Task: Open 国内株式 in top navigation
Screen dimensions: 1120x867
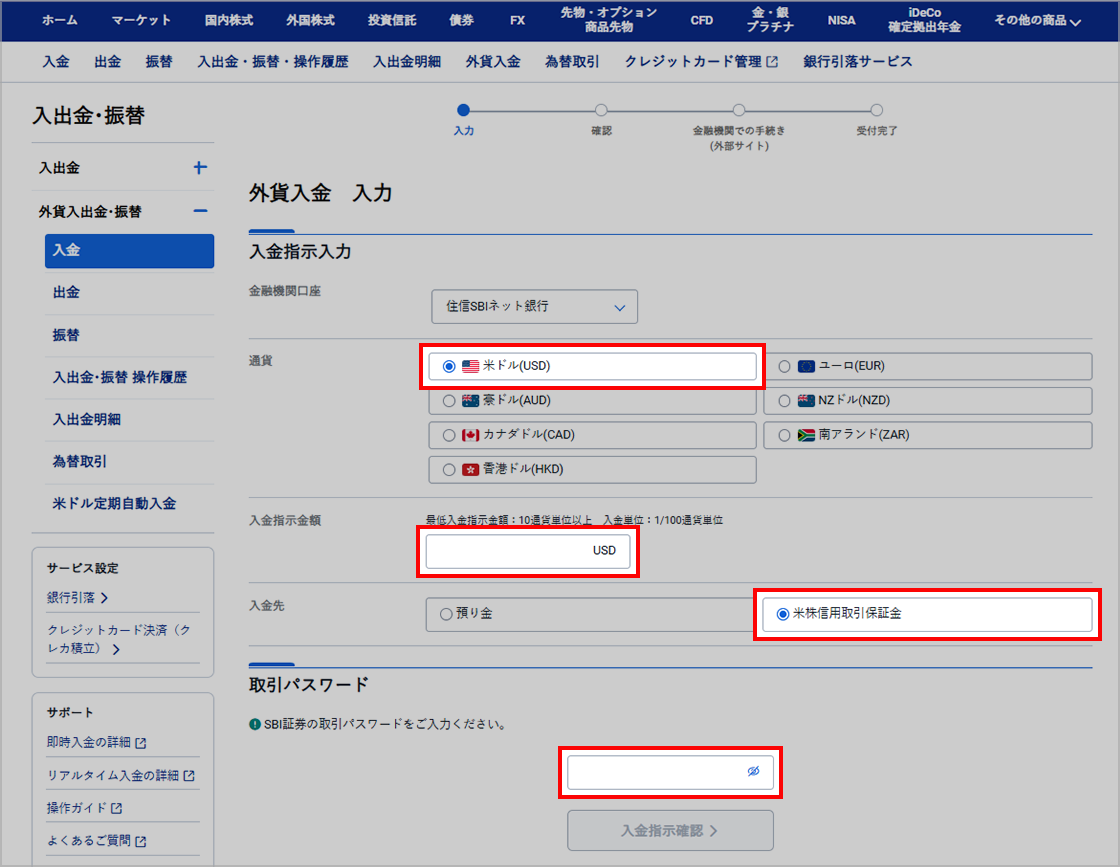Action: pyautogui.click(x=229, y=20)
